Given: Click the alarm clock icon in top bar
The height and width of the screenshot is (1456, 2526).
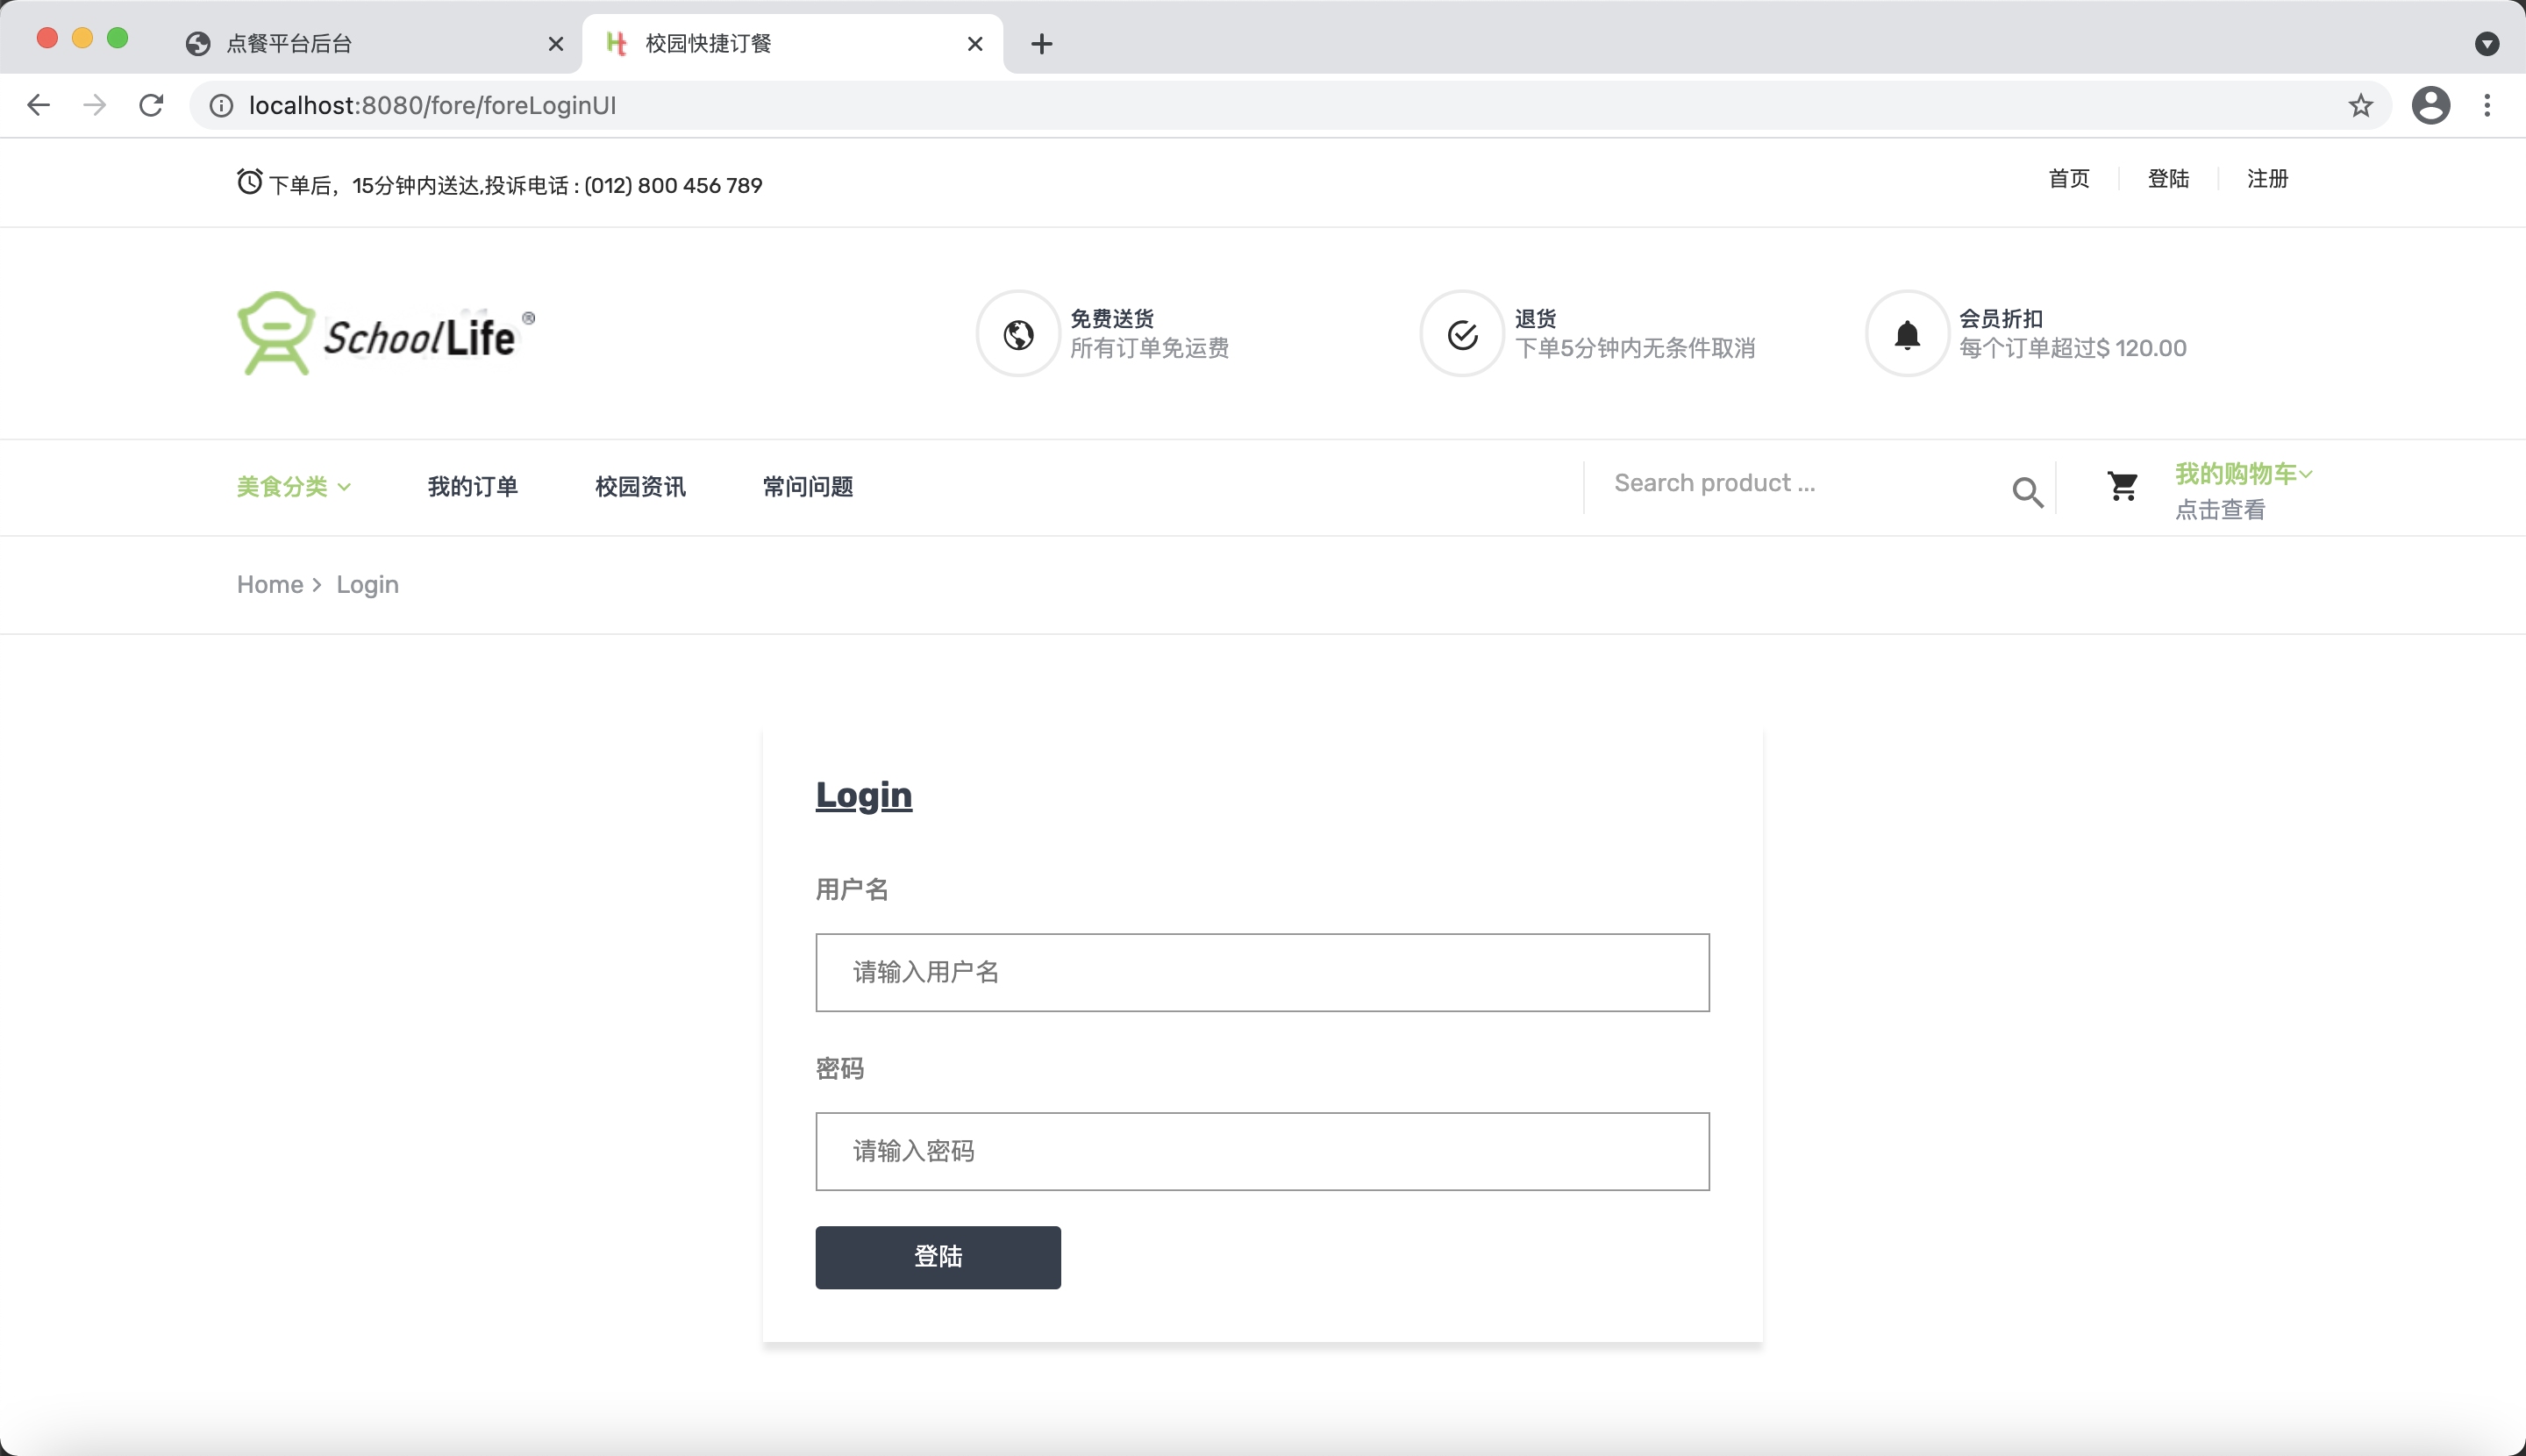Looking at the screenshot, I should coord(249,181).
